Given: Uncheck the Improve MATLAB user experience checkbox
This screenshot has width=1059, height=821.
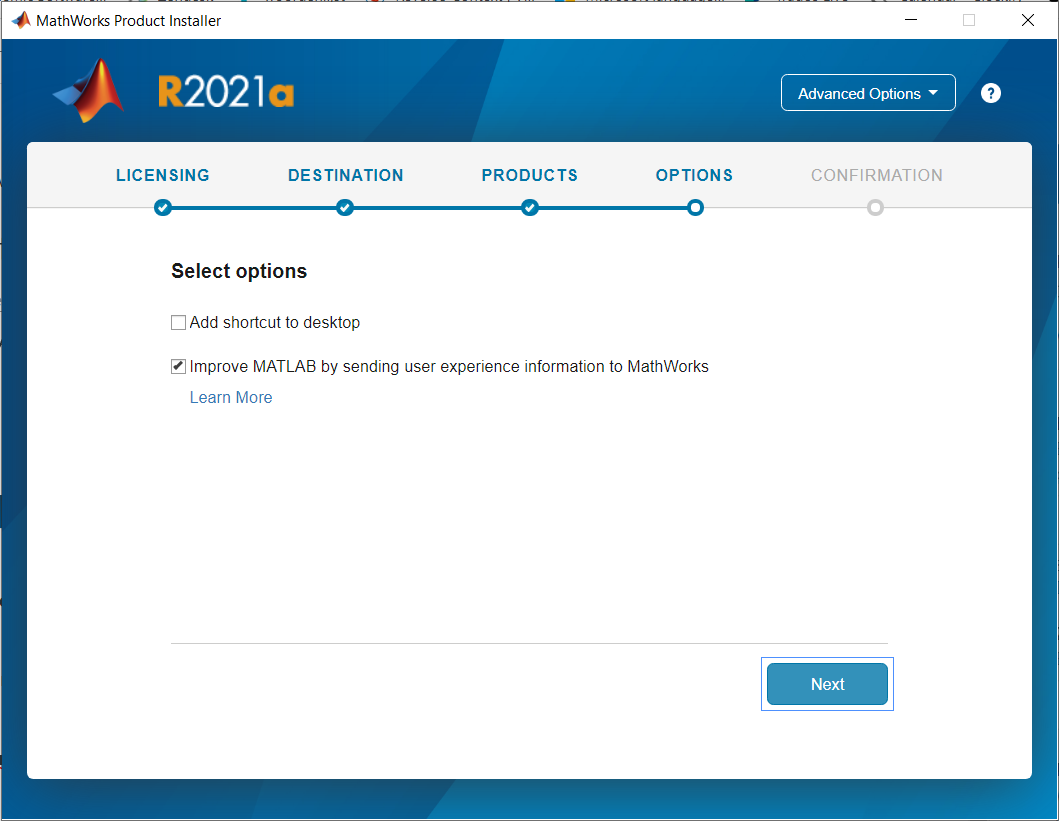Looking at the screenshot, I should point(178,367).
